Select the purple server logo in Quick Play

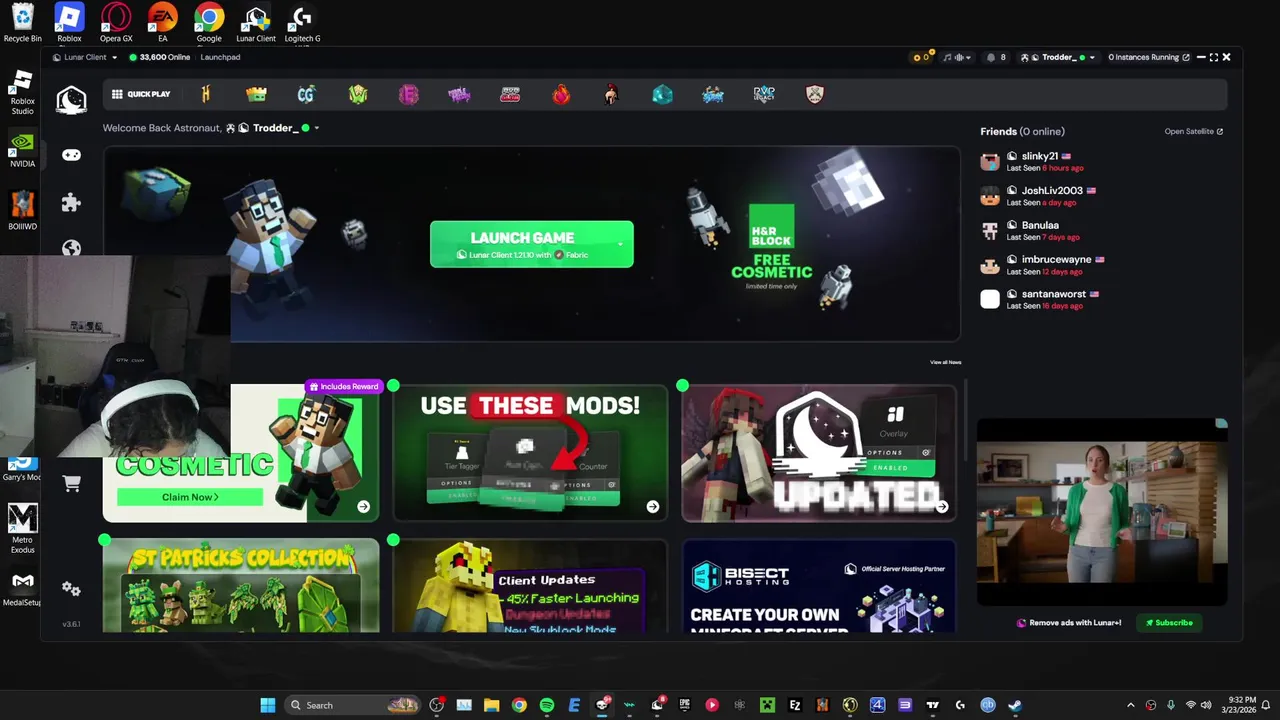[459, 94]
